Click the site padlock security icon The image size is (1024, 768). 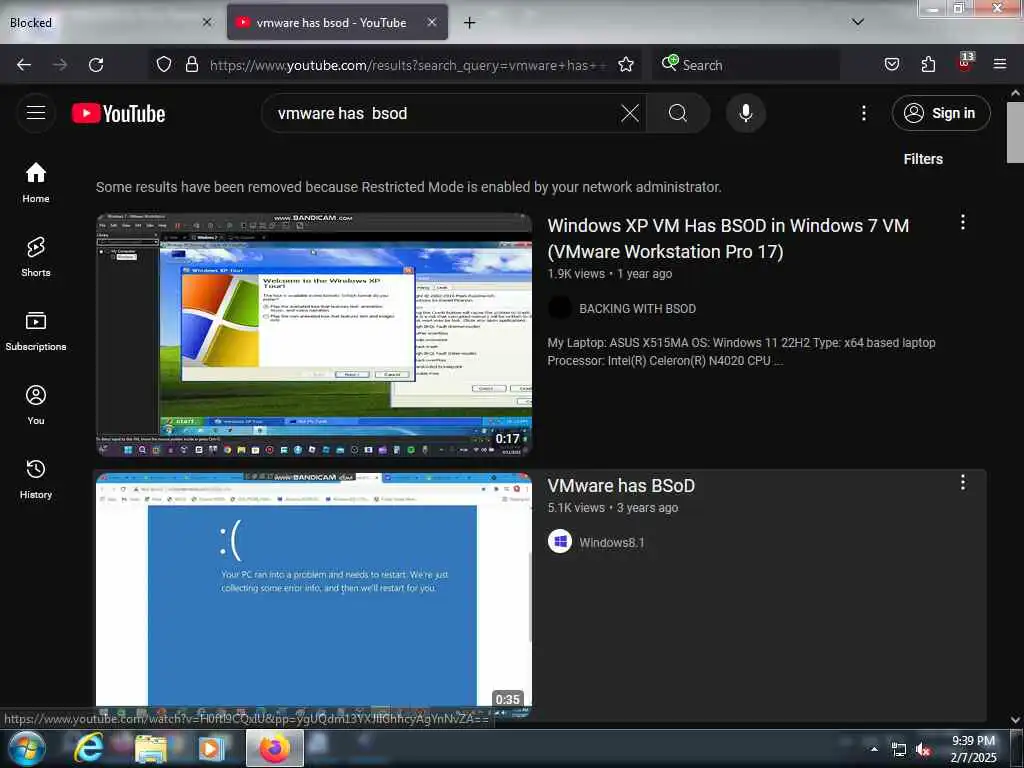point(191,64)
